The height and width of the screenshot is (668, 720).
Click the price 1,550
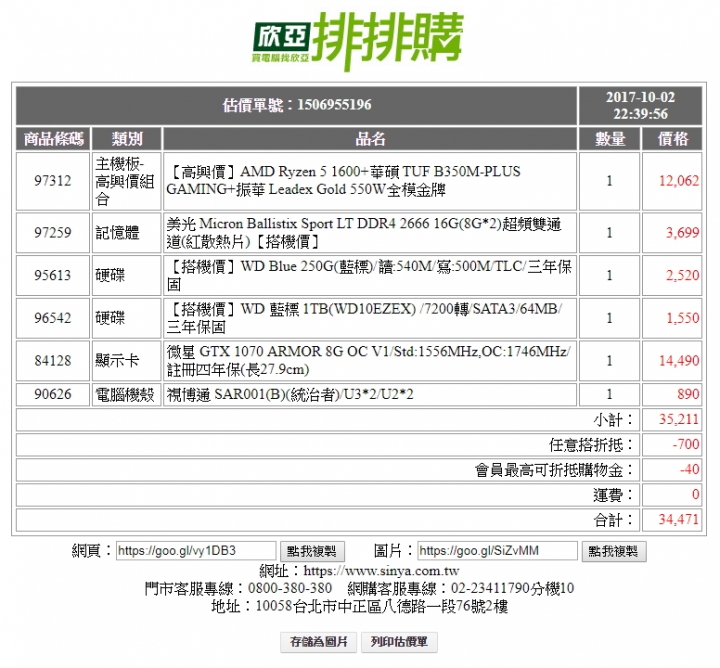[x=683, y=318]
